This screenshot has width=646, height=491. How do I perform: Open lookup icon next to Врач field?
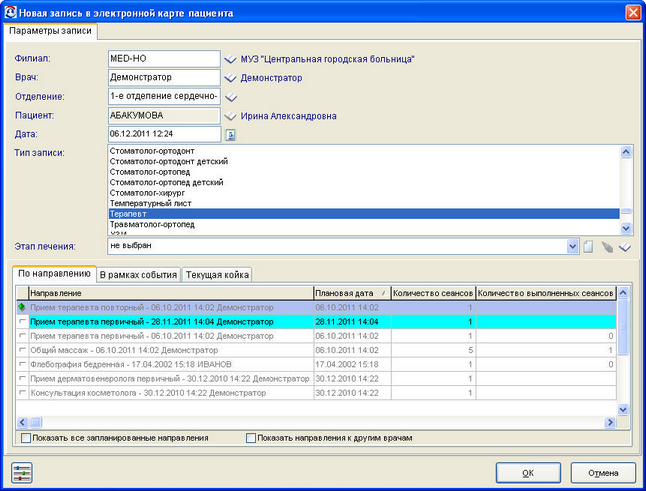click(x=230, y=78)
